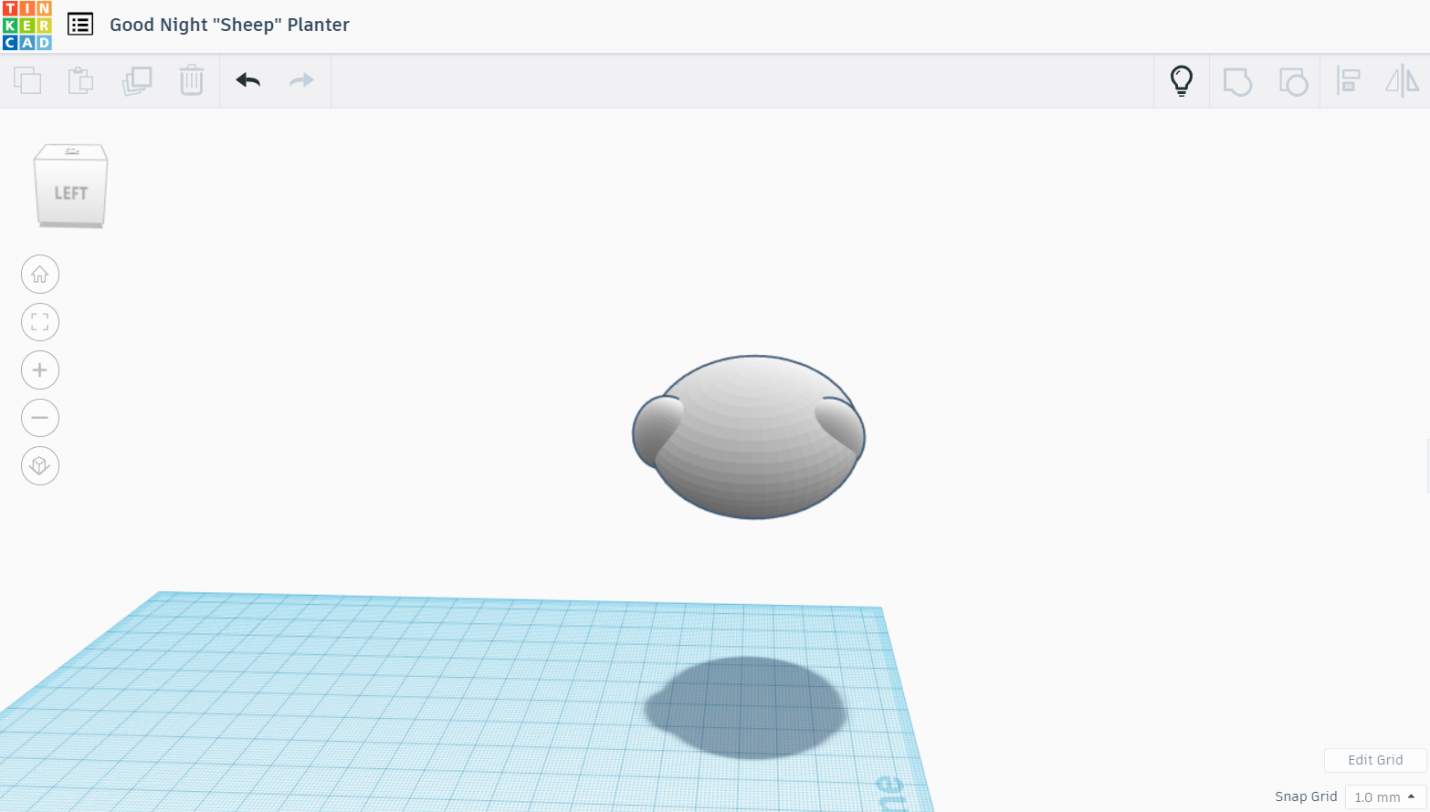Image resolution: width=1430 pixels, height=812 pixels.
Task: Zoom out with the minus button
Action: pyautogui.click(x=40, y=418)
